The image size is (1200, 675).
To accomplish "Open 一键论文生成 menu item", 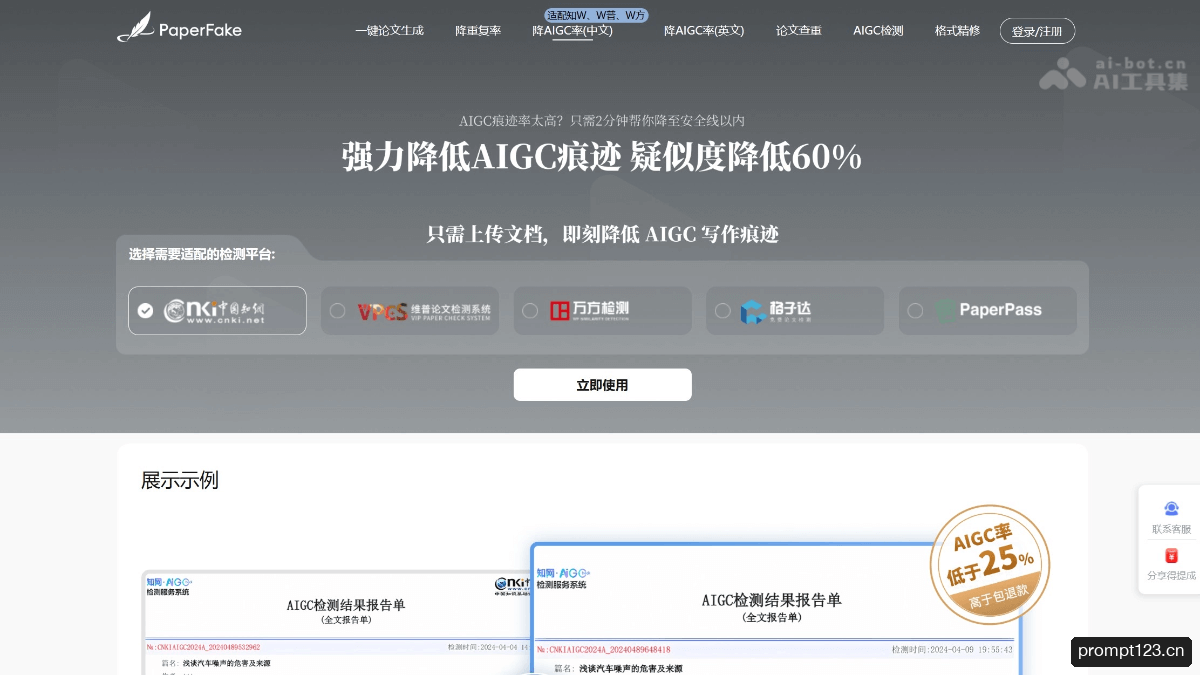I will (390, 31).
